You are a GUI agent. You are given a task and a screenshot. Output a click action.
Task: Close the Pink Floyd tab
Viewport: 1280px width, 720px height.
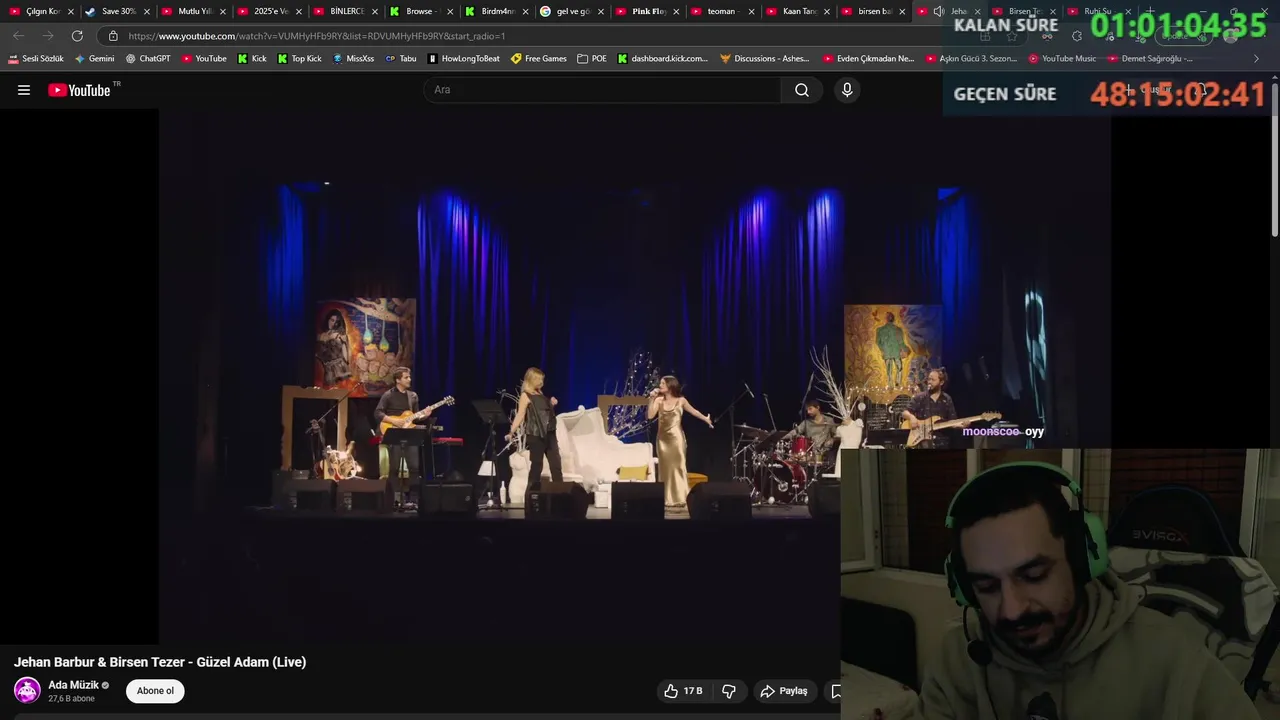(x=677, y=12)
